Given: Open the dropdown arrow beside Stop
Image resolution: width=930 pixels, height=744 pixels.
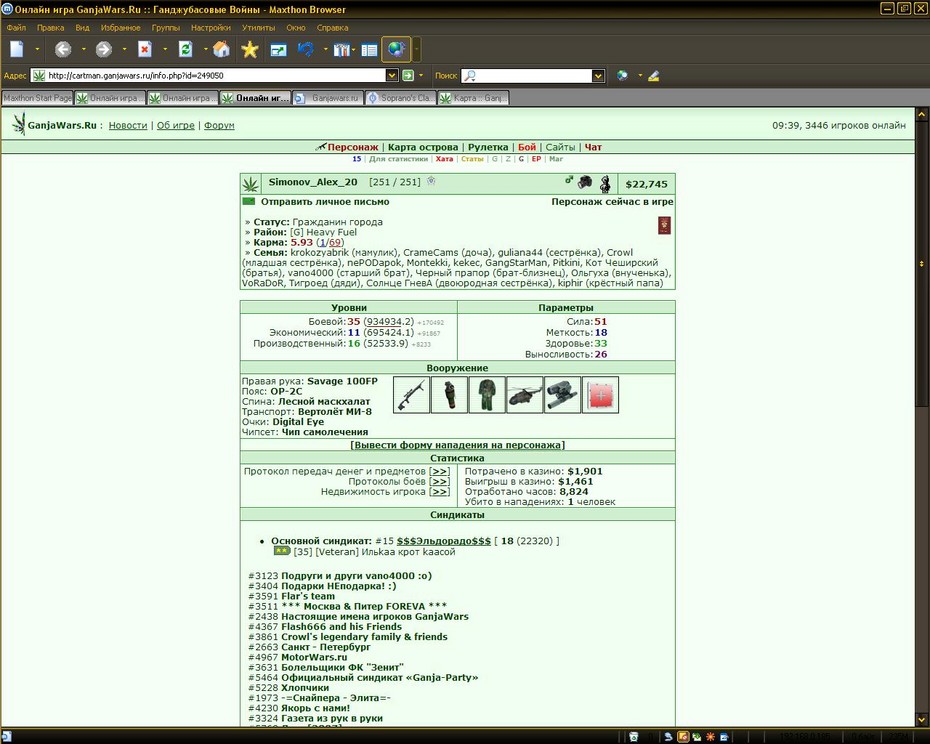Looking at the screenshot, I should click(165, 49).
